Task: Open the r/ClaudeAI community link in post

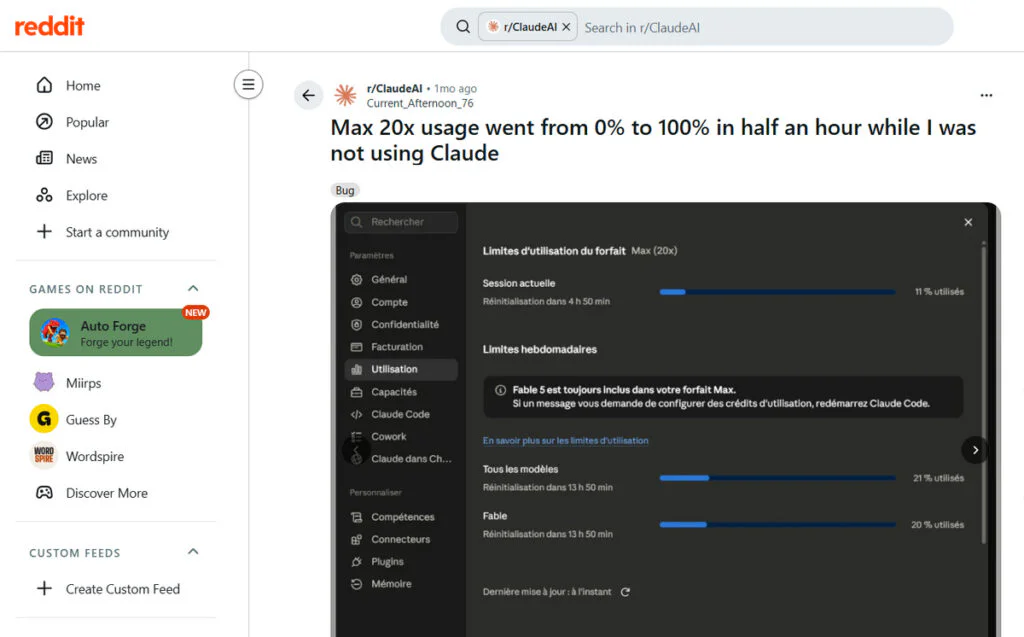Action: 394,88
